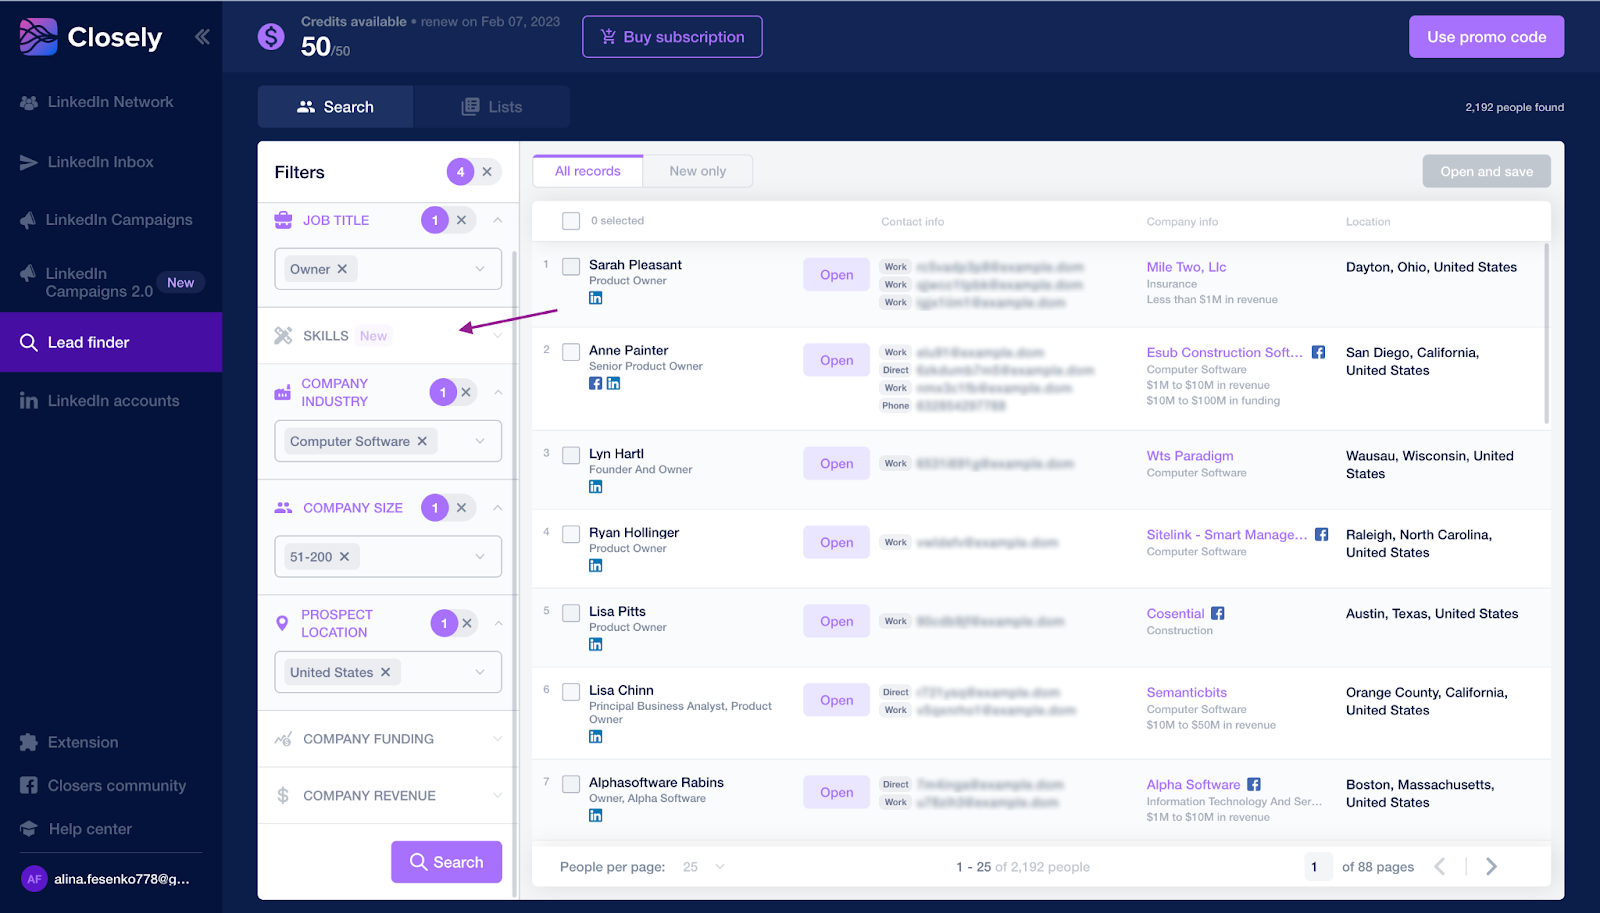Collapse the Job Title filter section
1600x913 pixels.
click(x=497, y=220)
